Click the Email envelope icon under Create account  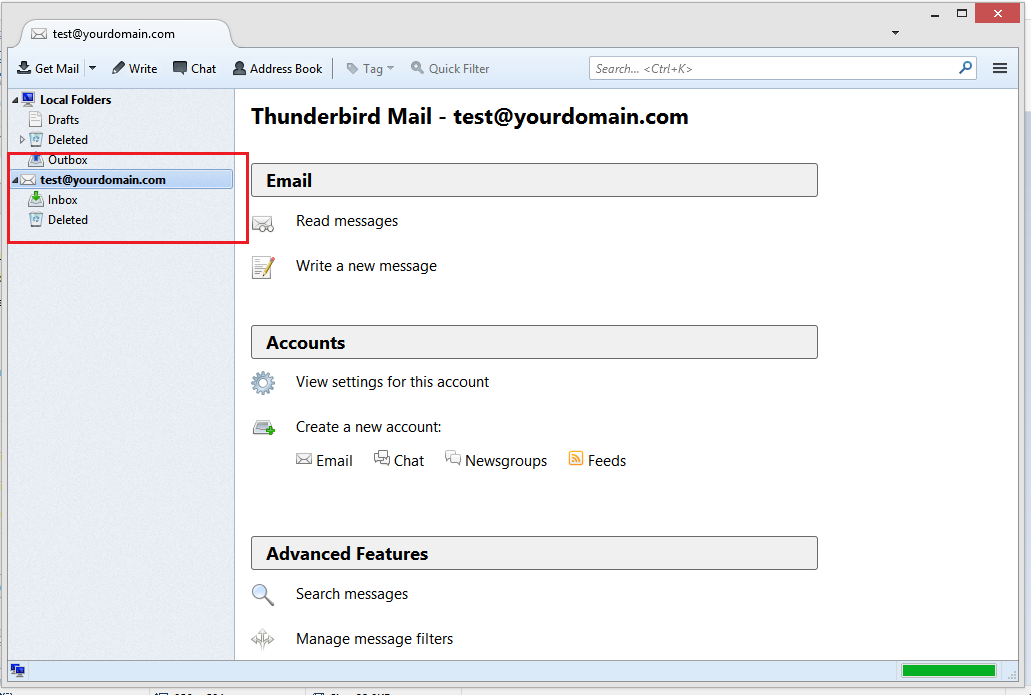pos(304,459)
